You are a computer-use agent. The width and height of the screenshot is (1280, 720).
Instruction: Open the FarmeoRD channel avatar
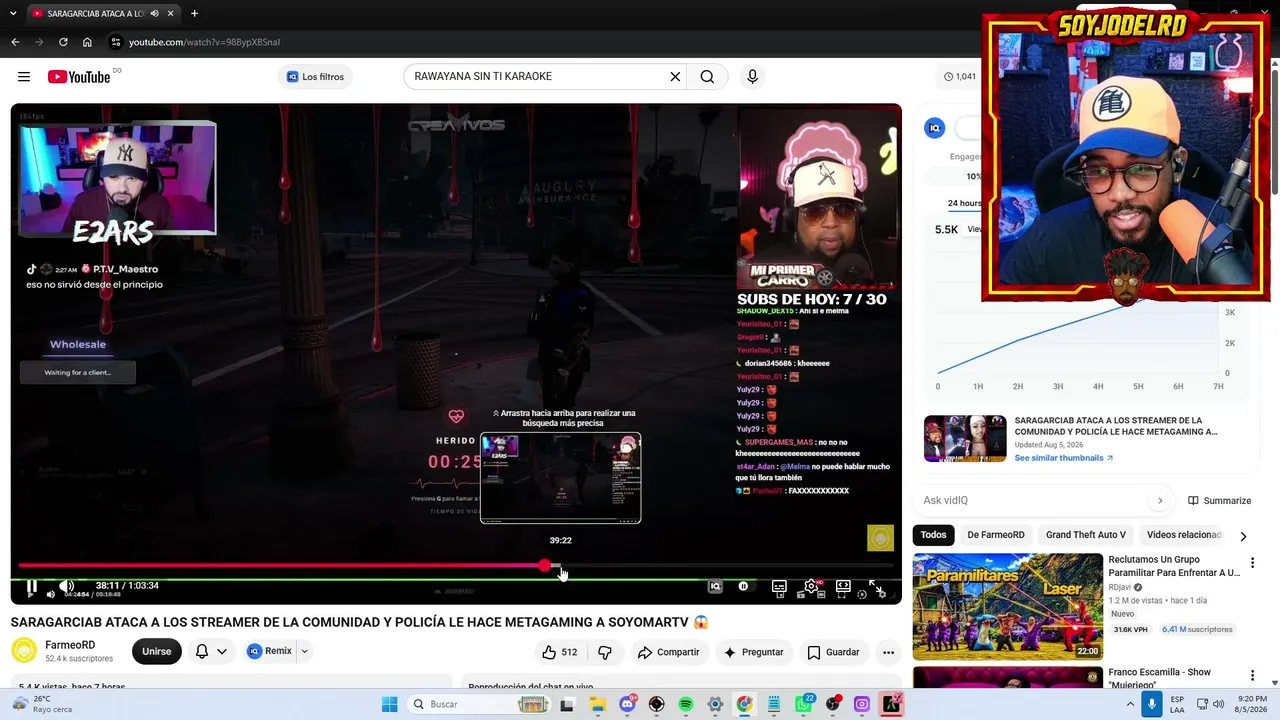click(24, 651)
